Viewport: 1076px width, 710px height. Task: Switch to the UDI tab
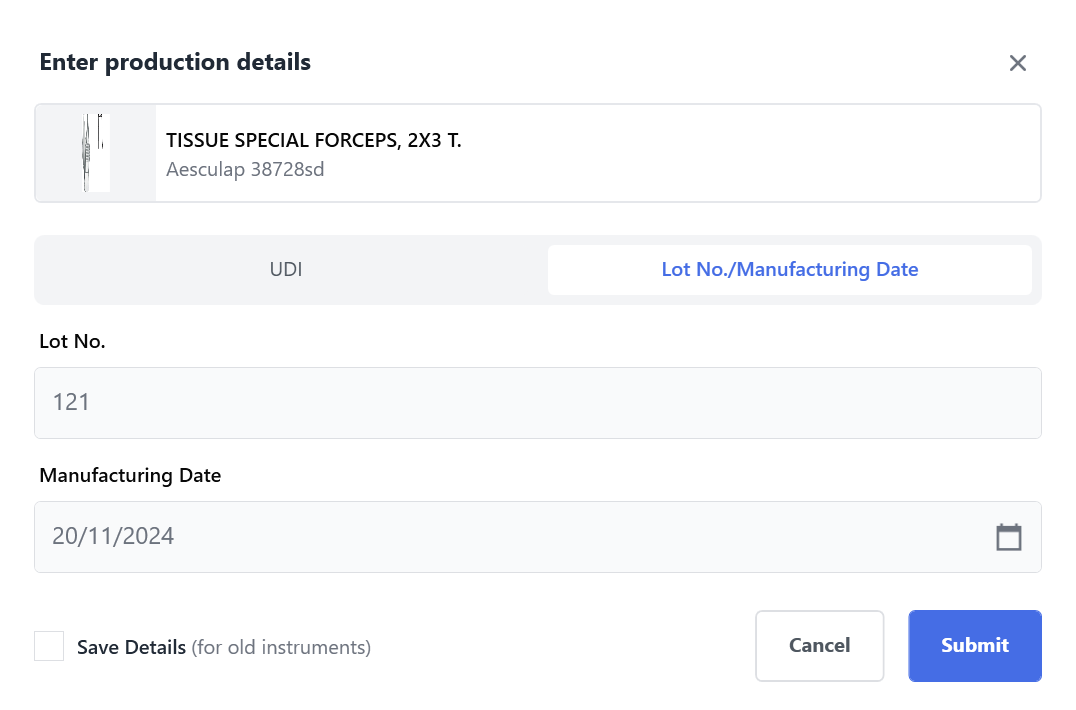pos(285,270)
